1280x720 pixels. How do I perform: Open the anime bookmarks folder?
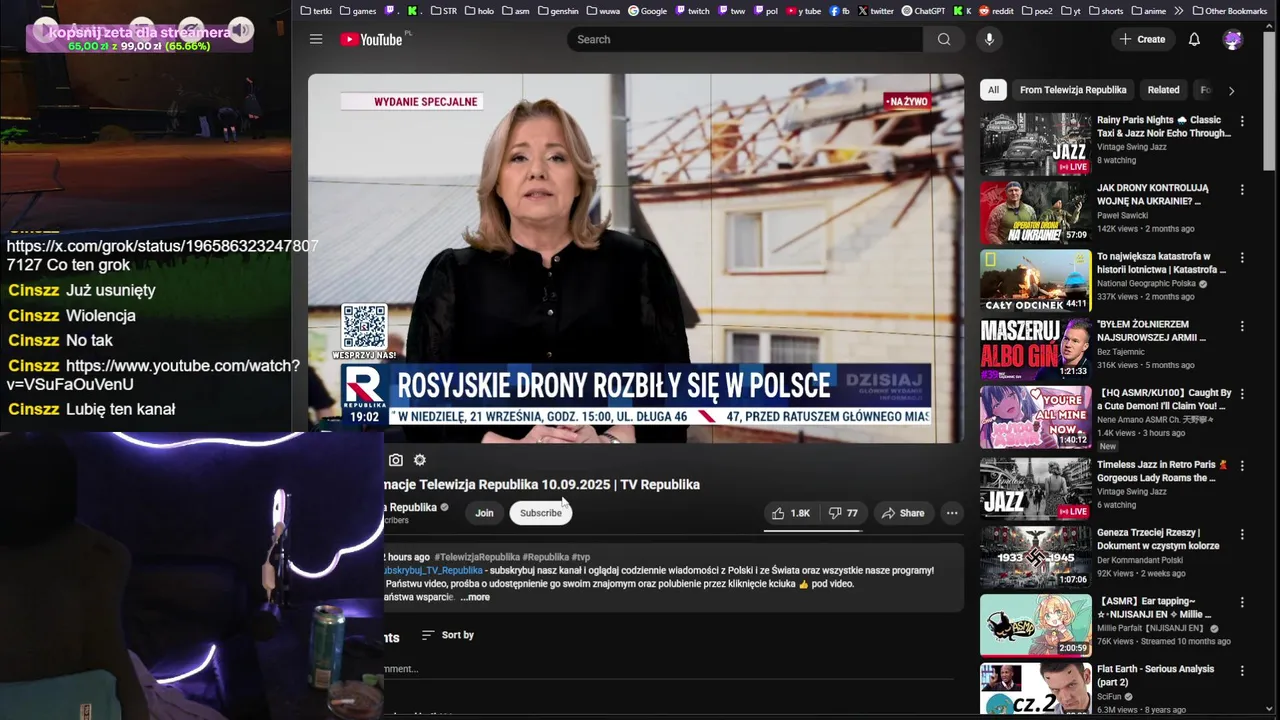[x=1149, y=11]
